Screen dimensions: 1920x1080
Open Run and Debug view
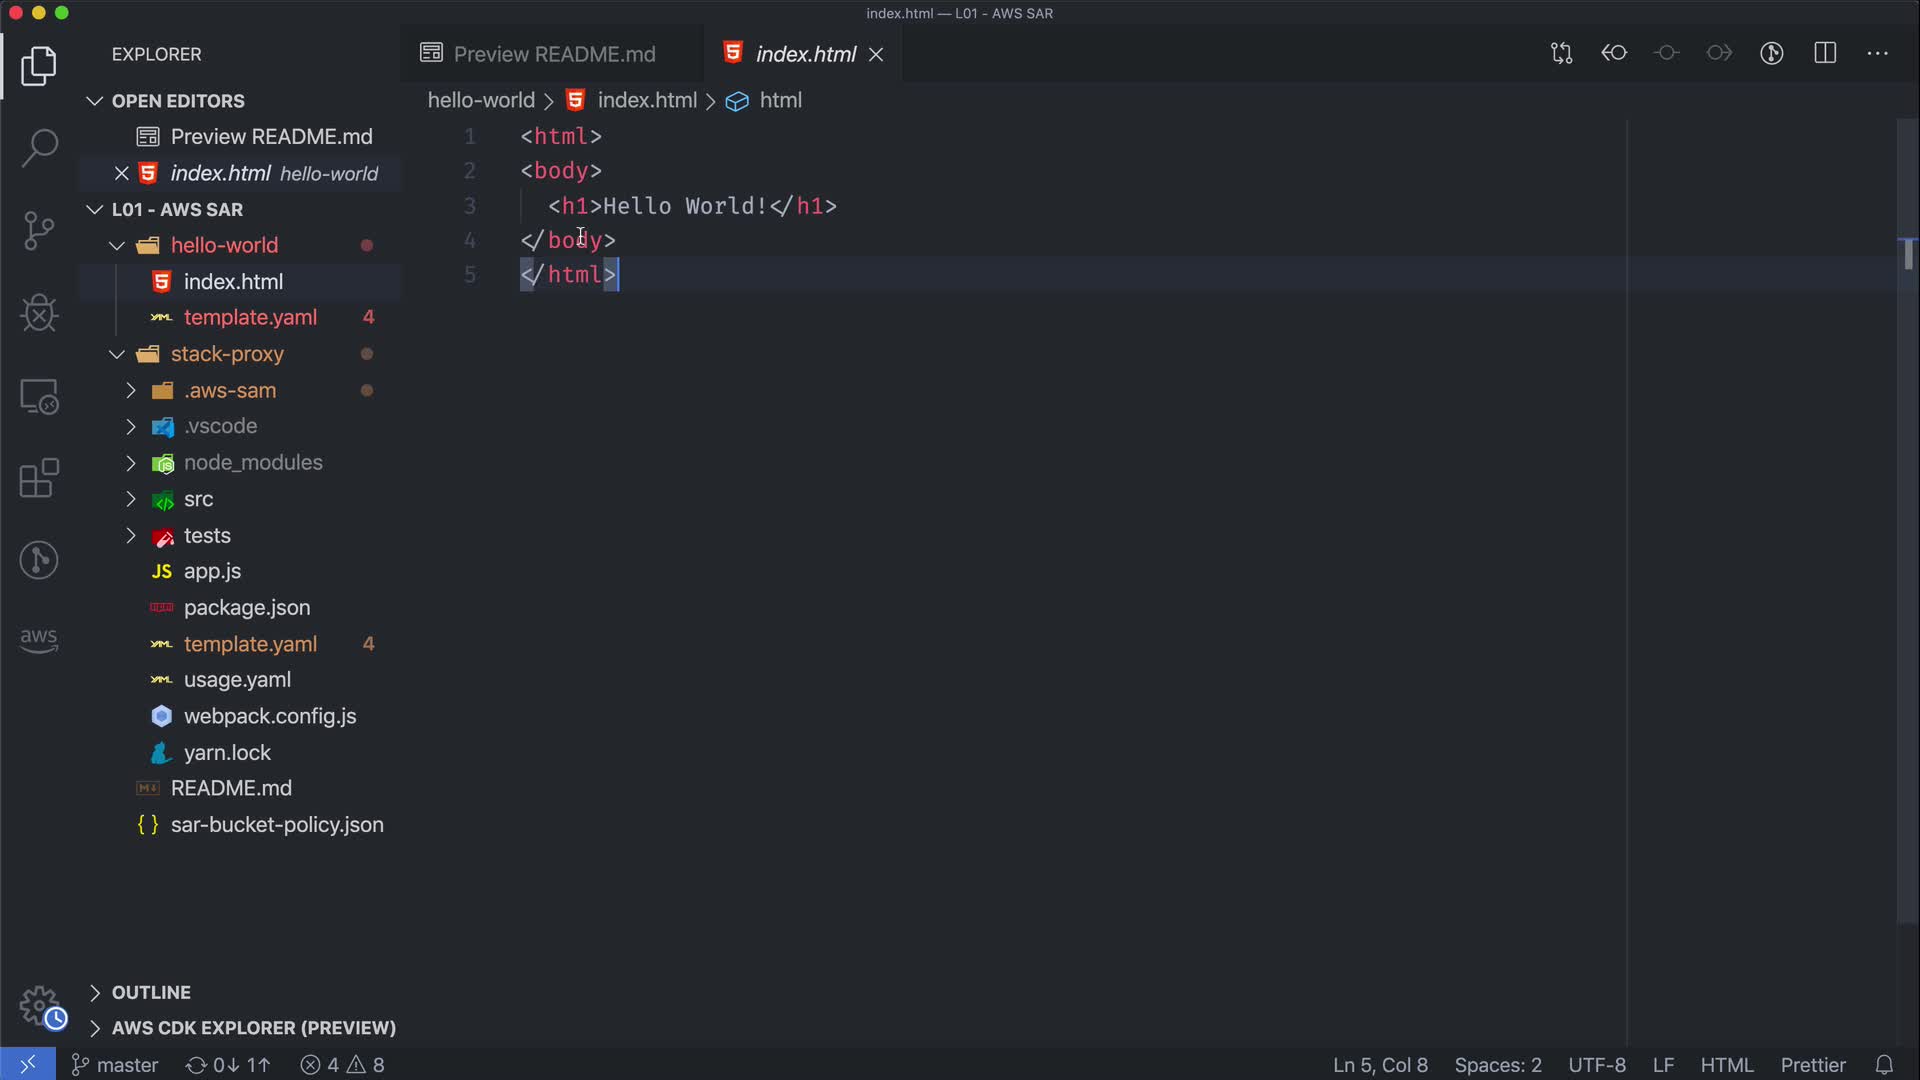pyautogui.click(x=39, y=313)
